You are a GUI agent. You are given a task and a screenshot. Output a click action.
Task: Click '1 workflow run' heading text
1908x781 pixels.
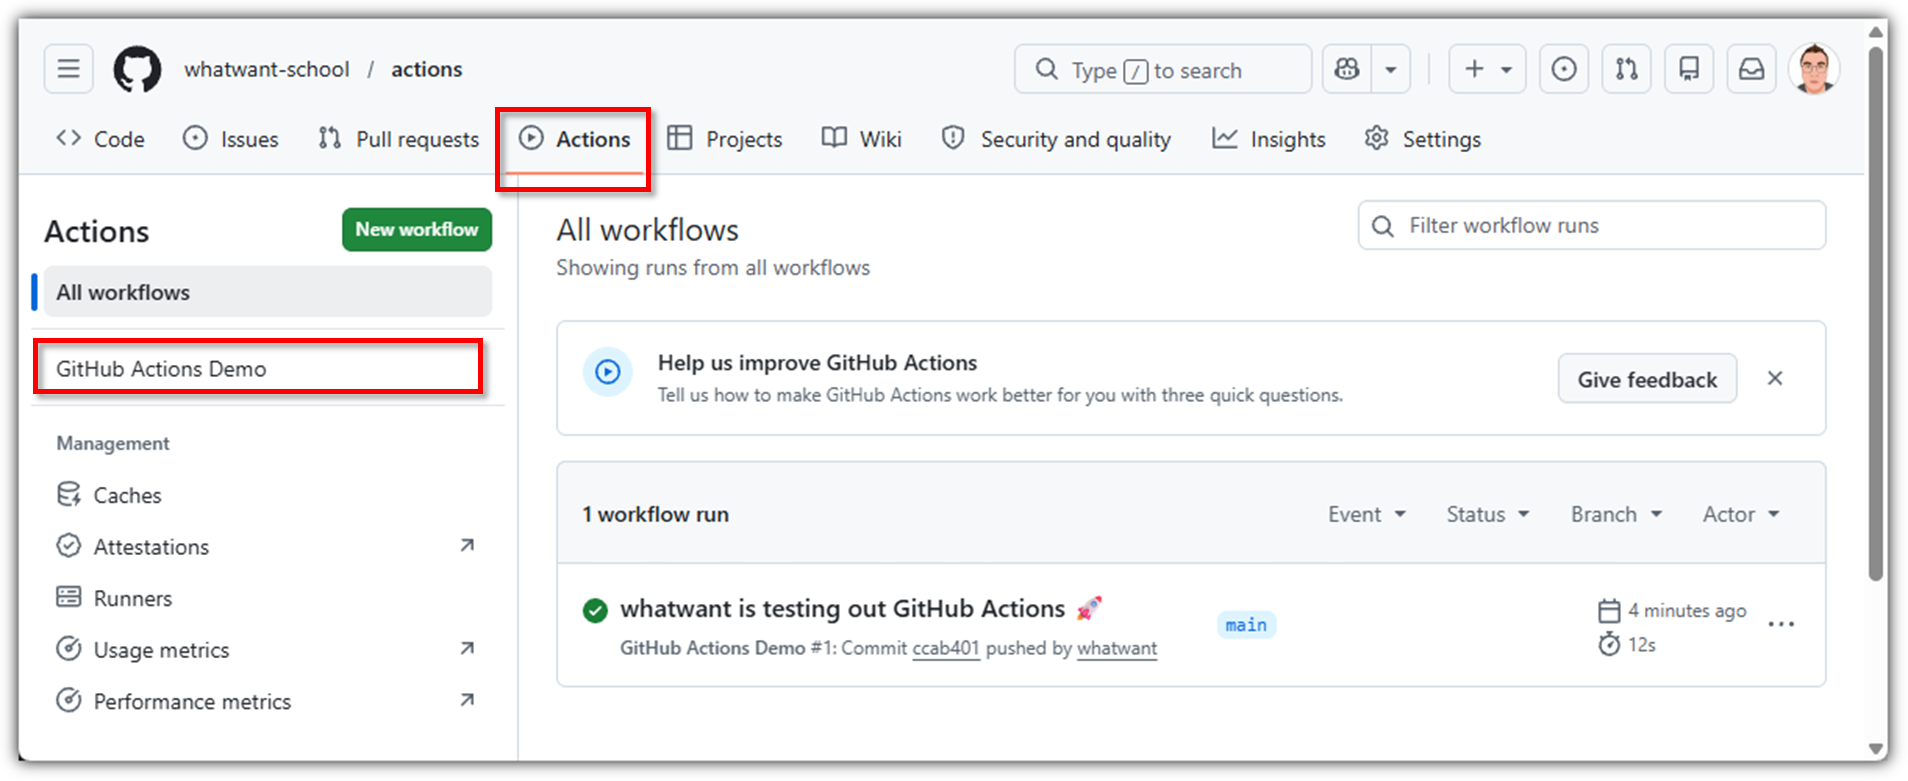(656, 514)
